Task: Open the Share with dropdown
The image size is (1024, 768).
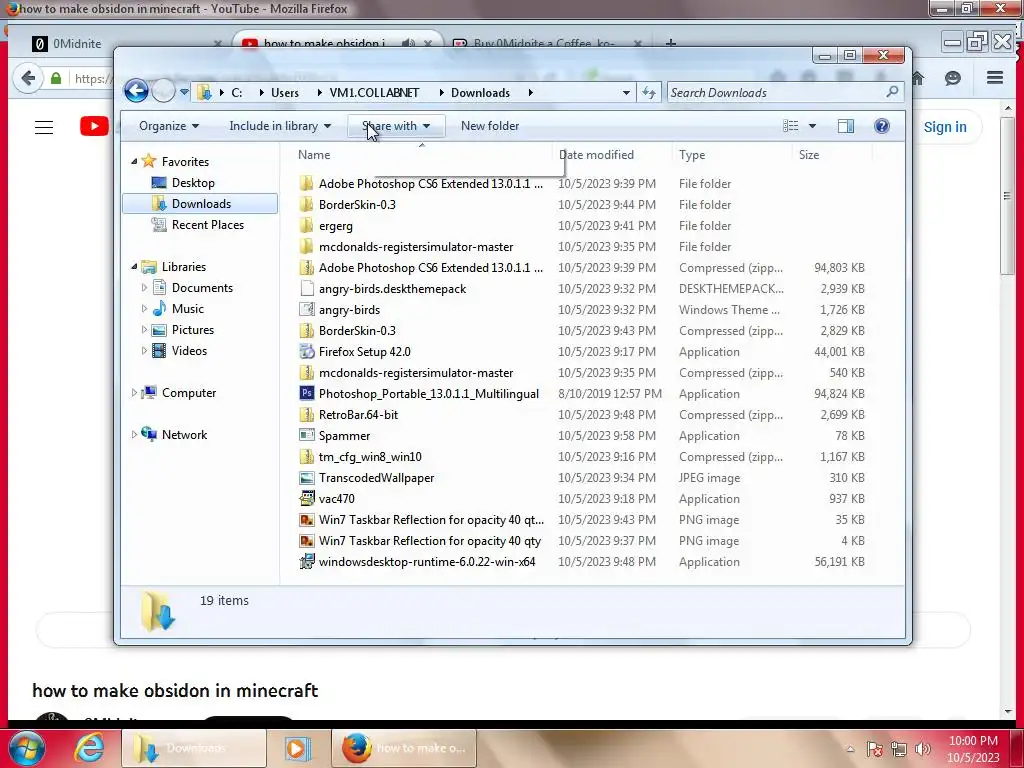Action: 396,126
